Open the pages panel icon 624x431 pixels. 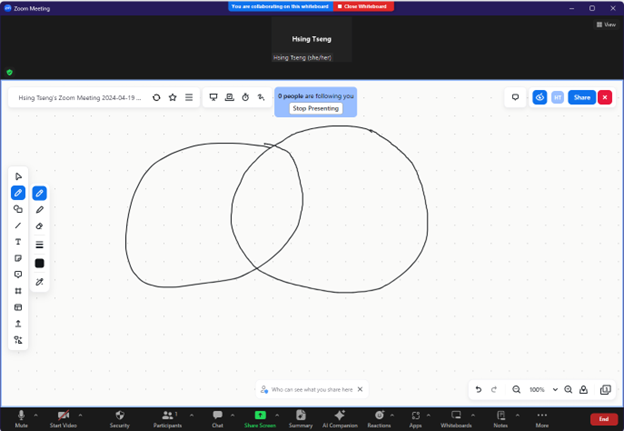[x=605, y=390]
